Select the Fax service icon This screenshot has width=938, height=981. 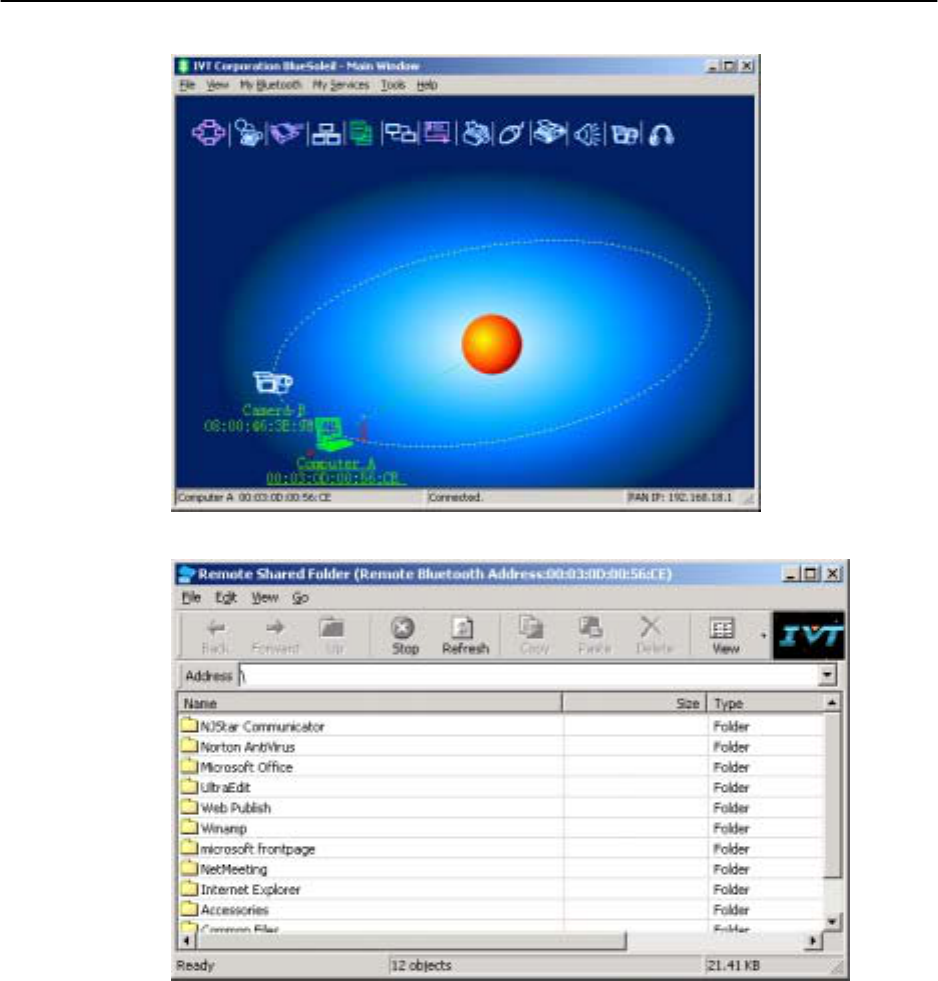(549, 133)
